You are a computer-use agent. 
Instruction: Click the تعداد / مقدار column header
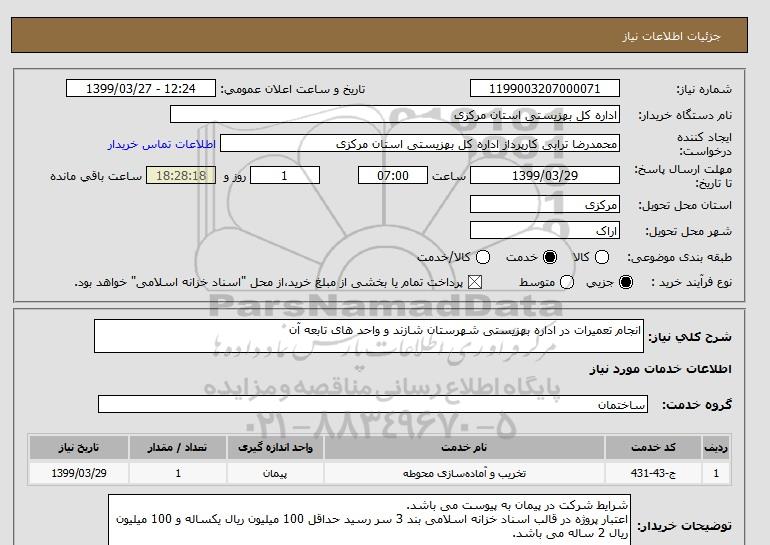click(x=178, y=447)
